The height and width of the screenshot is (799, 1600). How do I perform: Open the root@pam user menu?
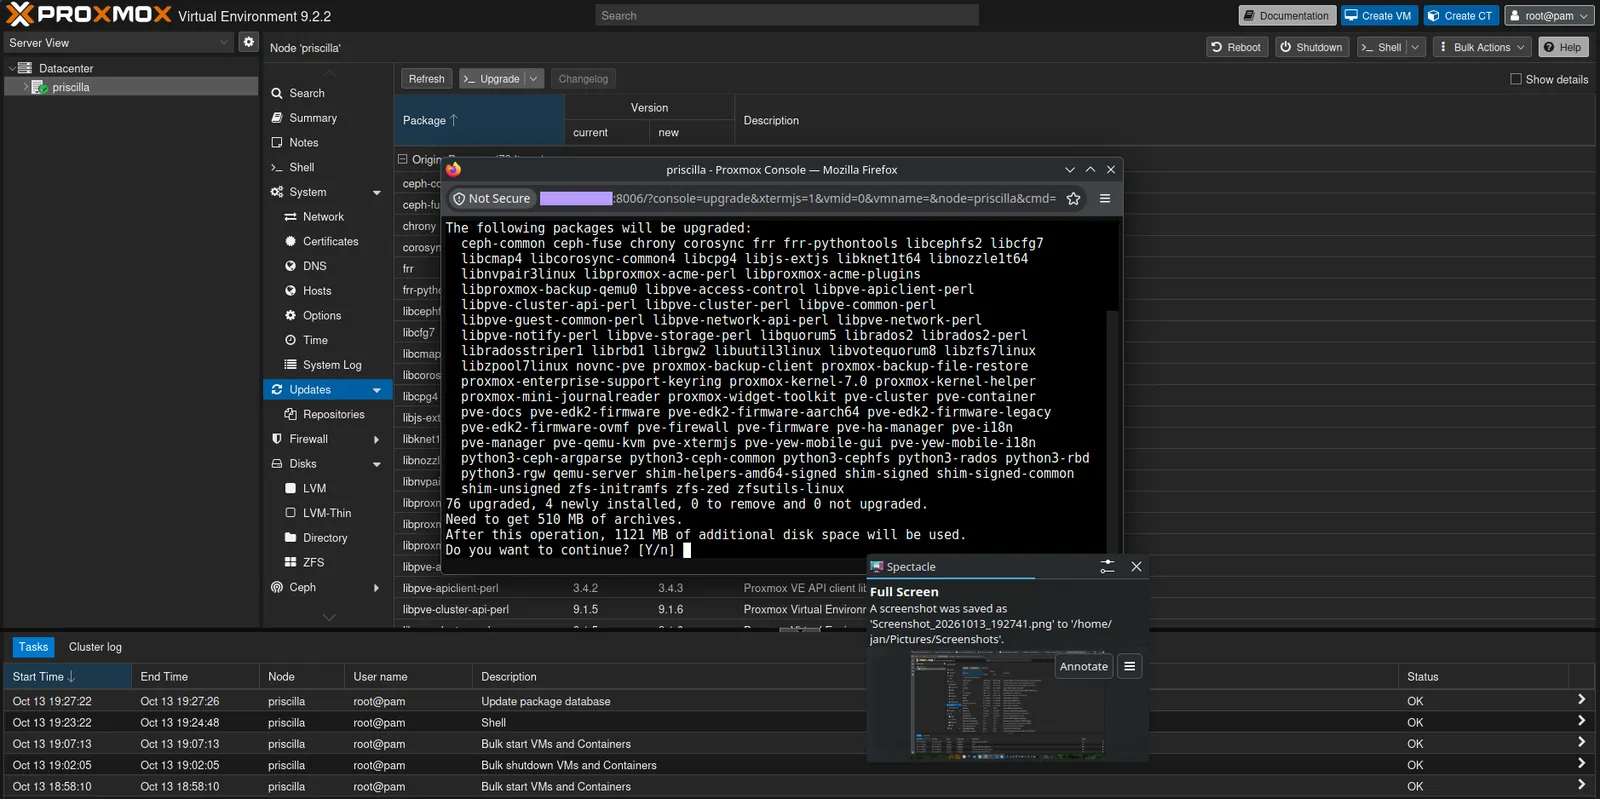click(x=1549, y=16)
